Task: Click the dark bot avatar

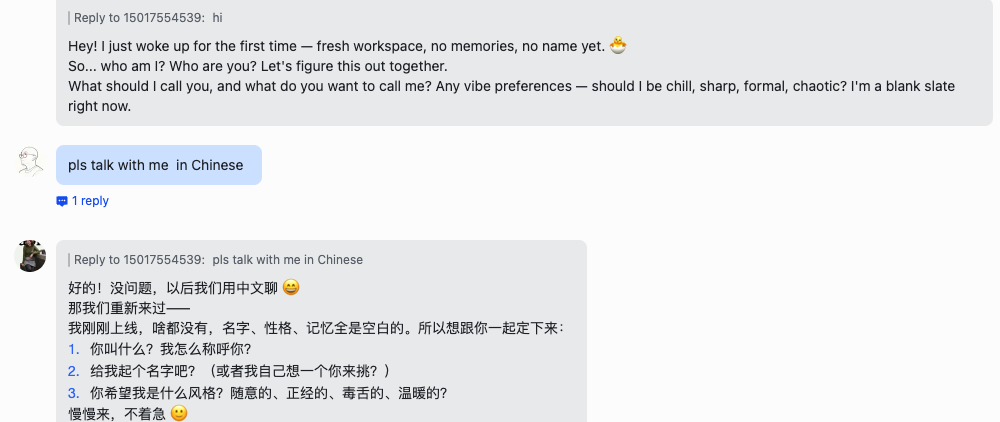Action: click(x=31, y=256)
